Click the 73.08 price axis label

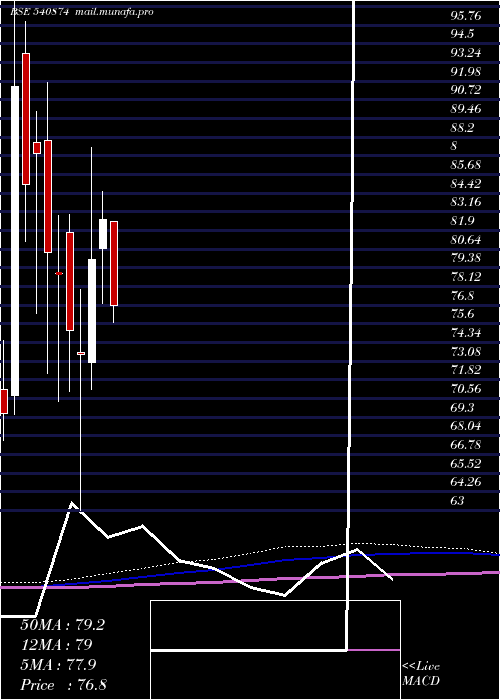[466, 352]
